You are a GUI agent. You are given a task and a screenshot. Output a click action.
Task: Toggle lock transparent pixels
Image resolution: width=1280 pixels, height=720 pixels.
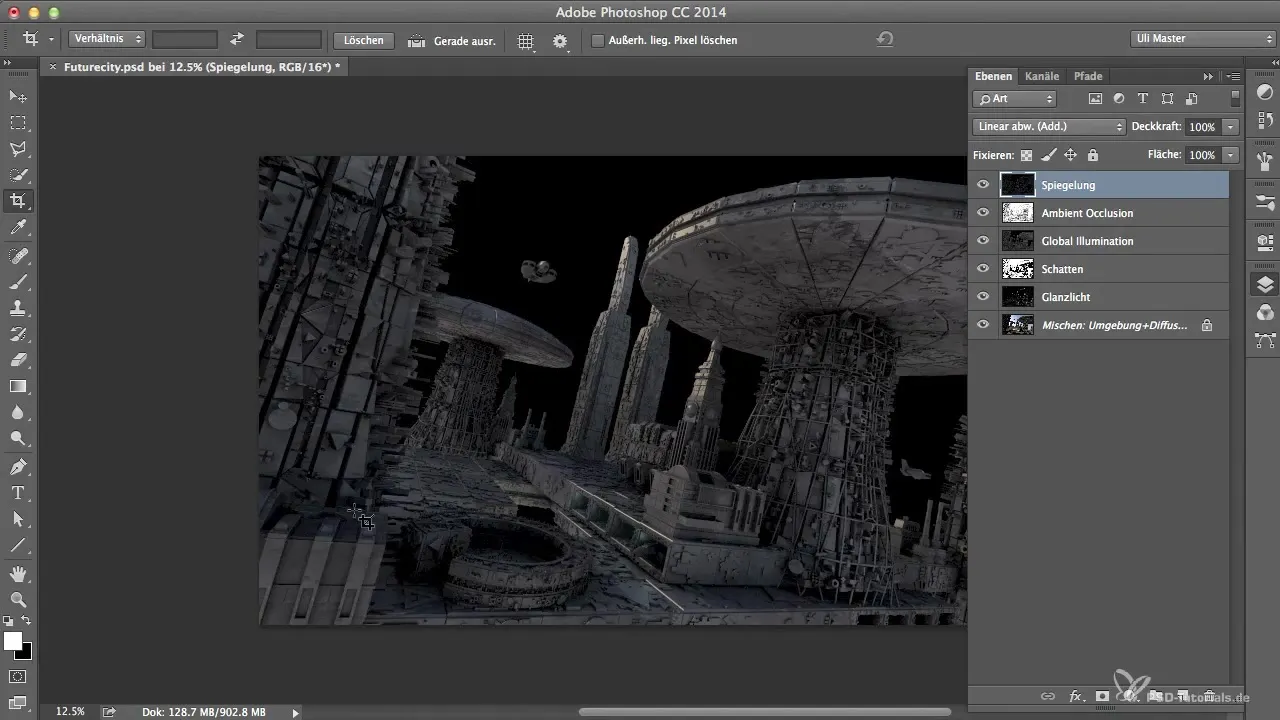click(1026, 155)
